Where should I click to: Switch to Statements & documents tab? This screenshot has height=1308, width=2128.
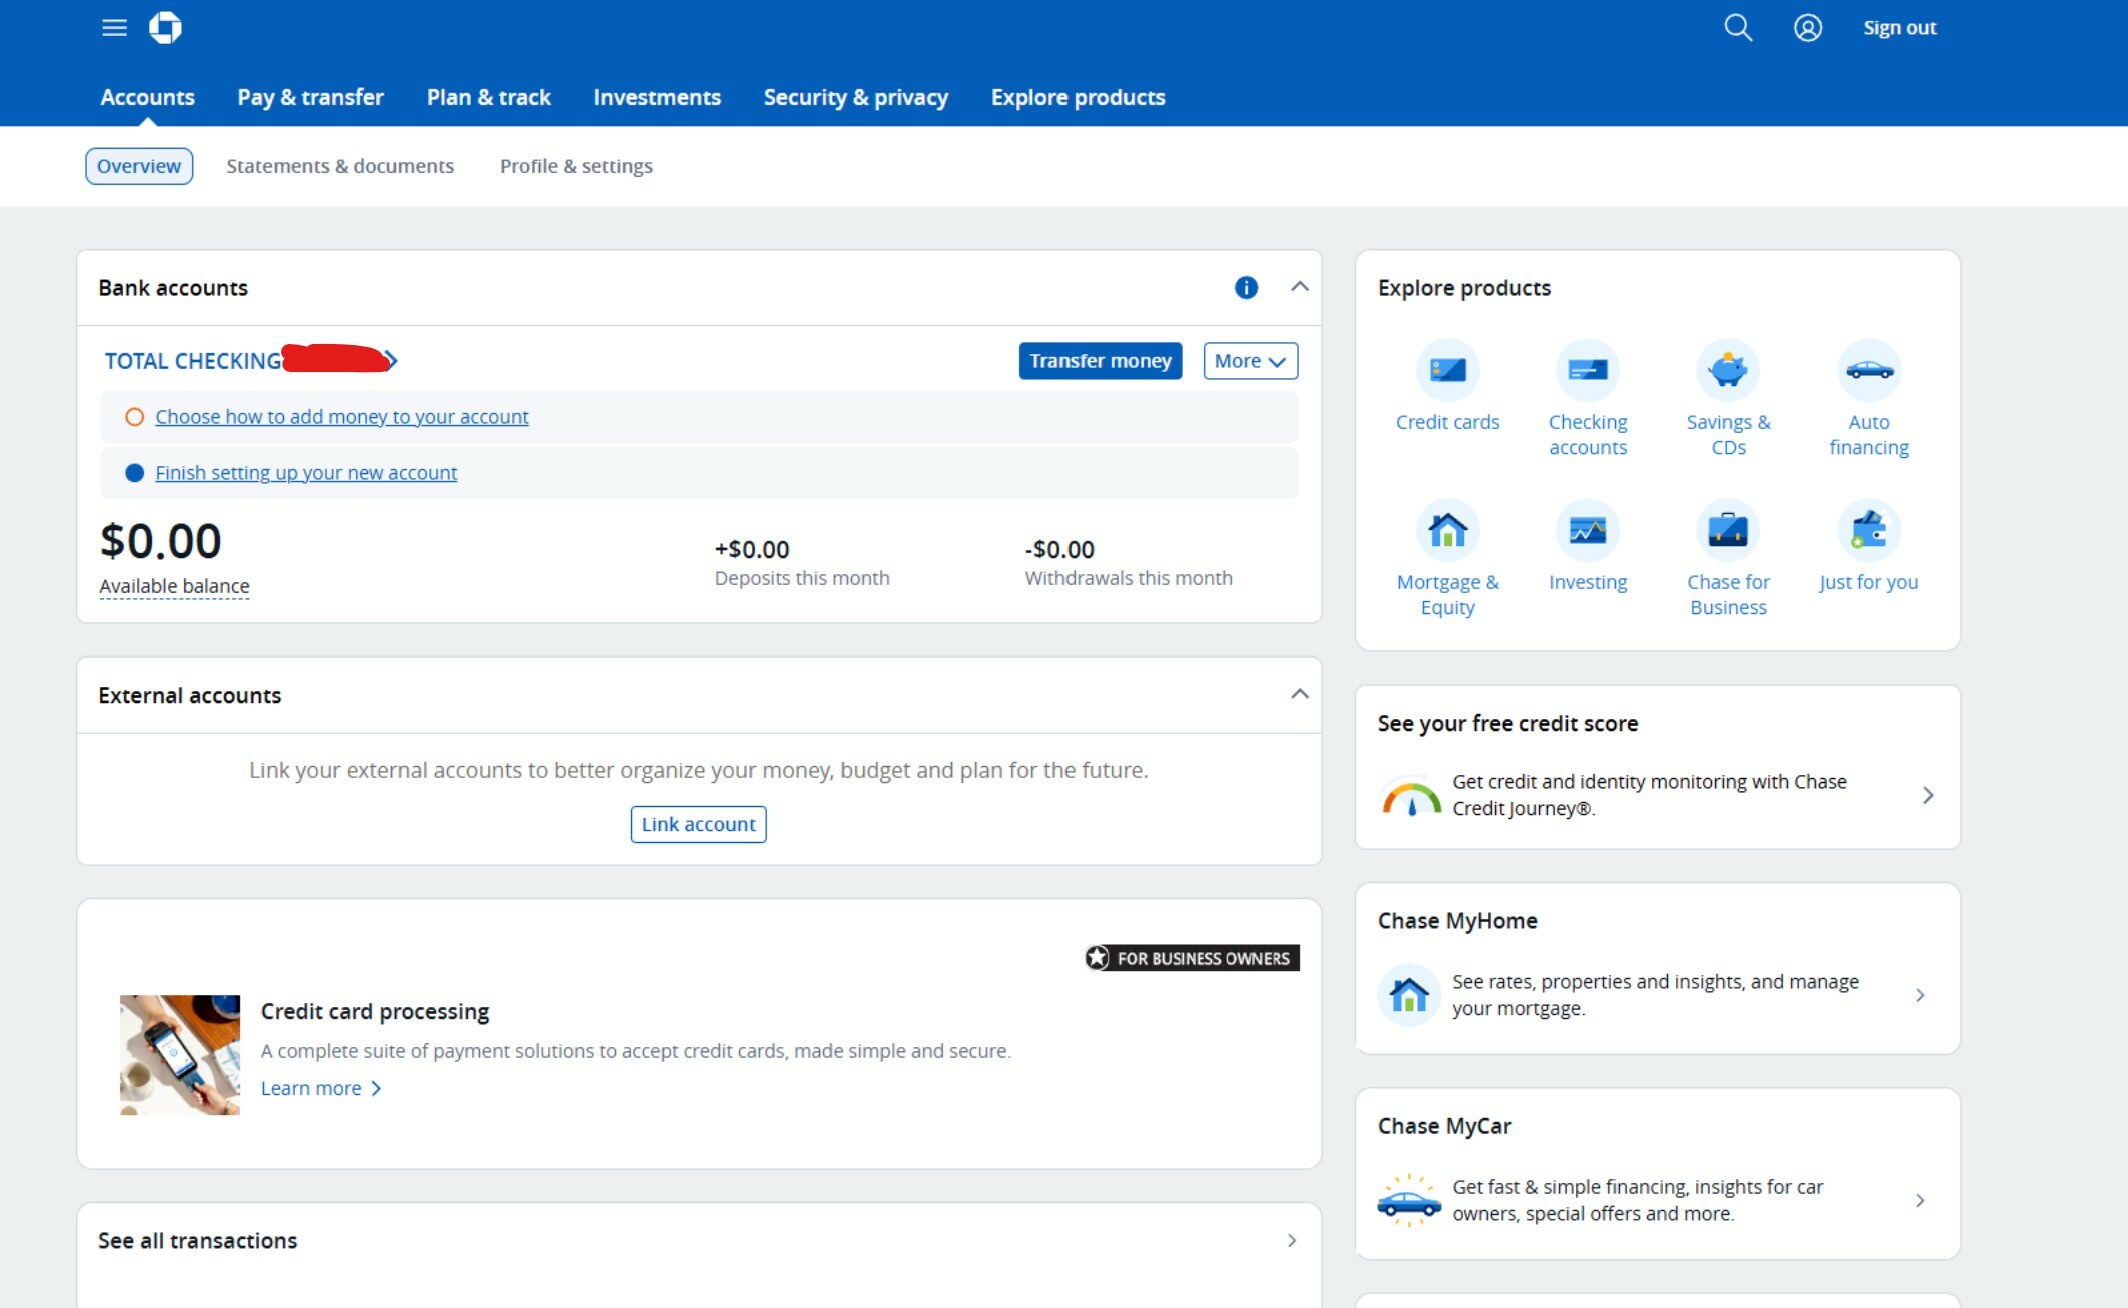tap(340, 166)
